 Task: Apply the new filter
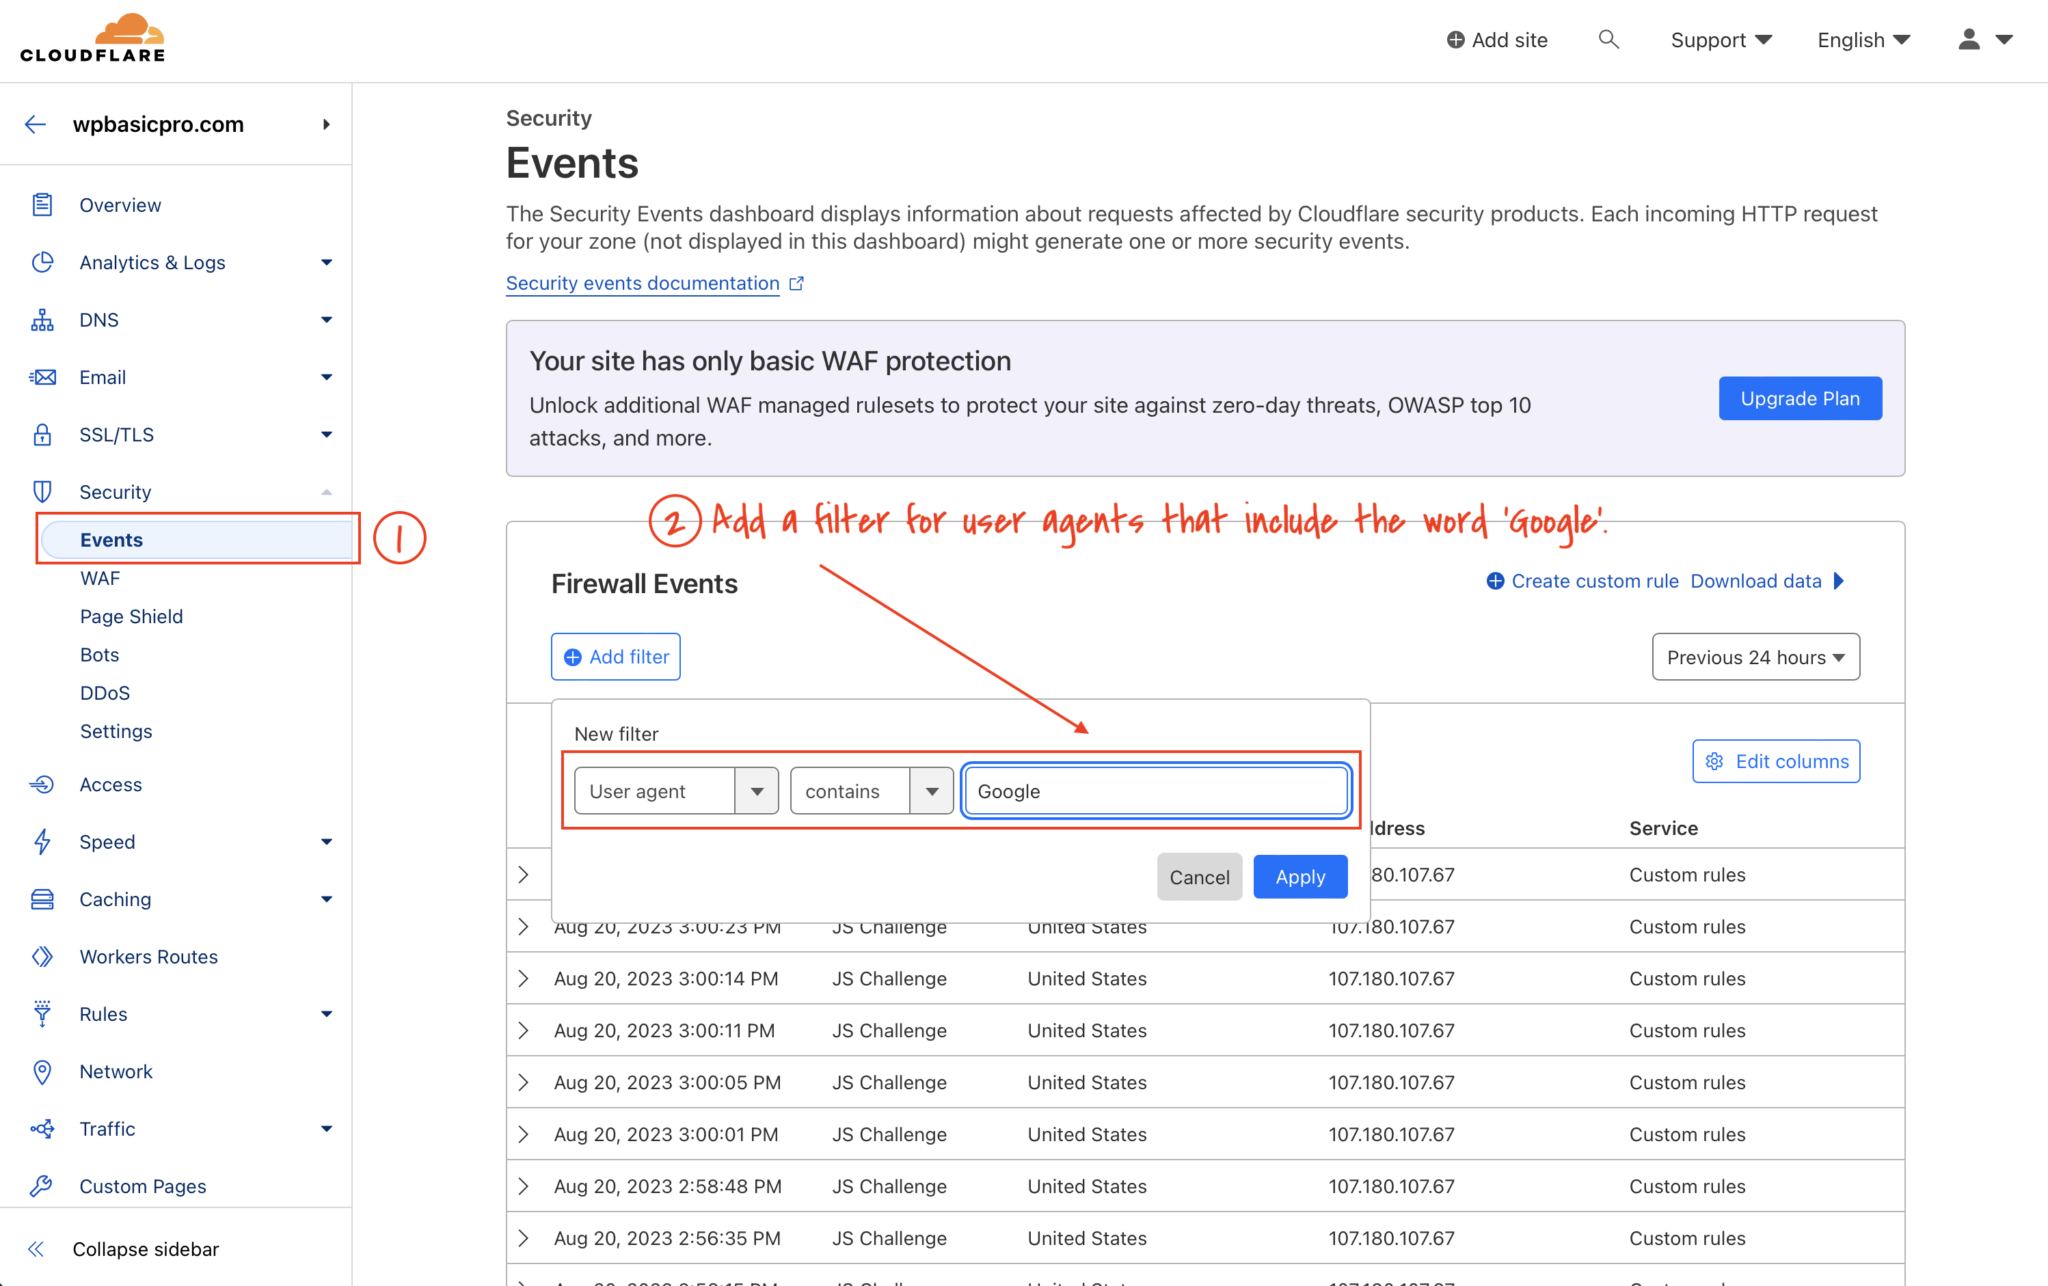pyautogui.click(x=1300, y=876)
